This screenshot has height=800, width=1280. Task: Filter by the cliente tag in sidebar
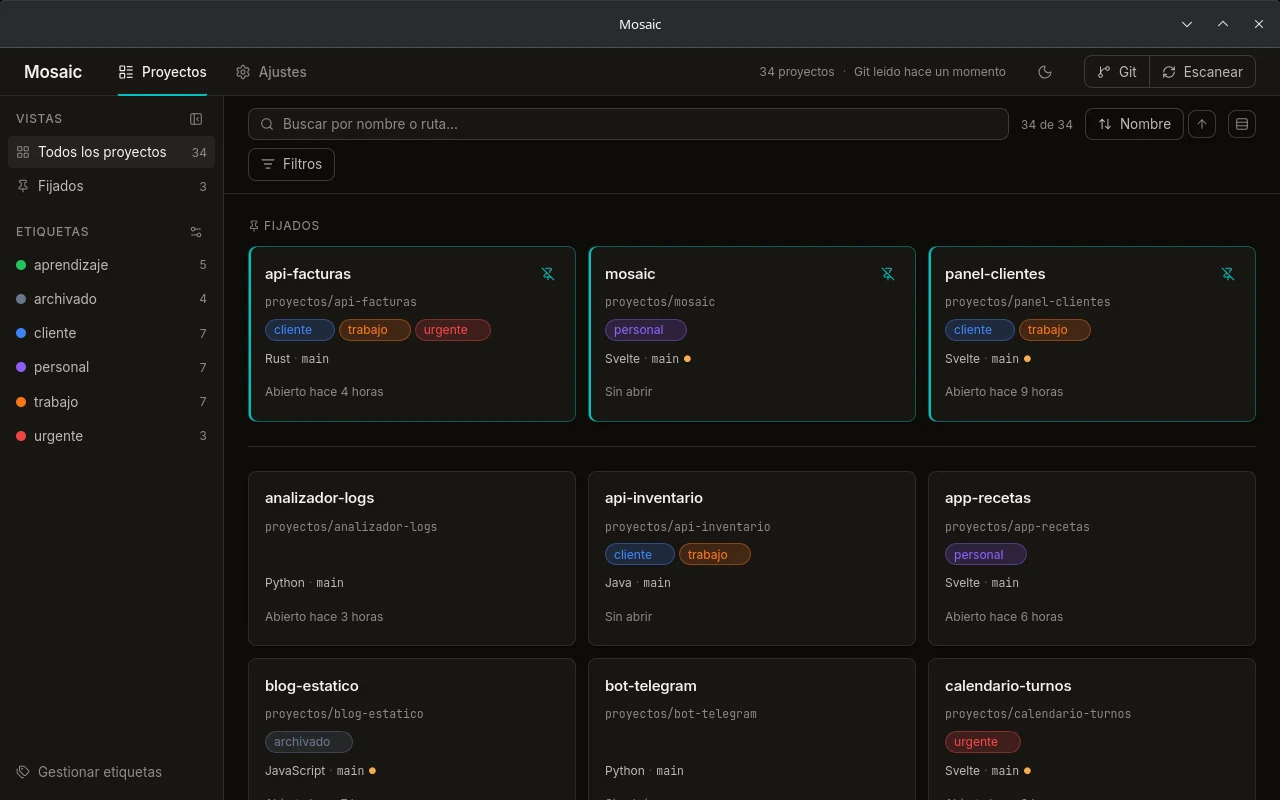tap(111, 333)
